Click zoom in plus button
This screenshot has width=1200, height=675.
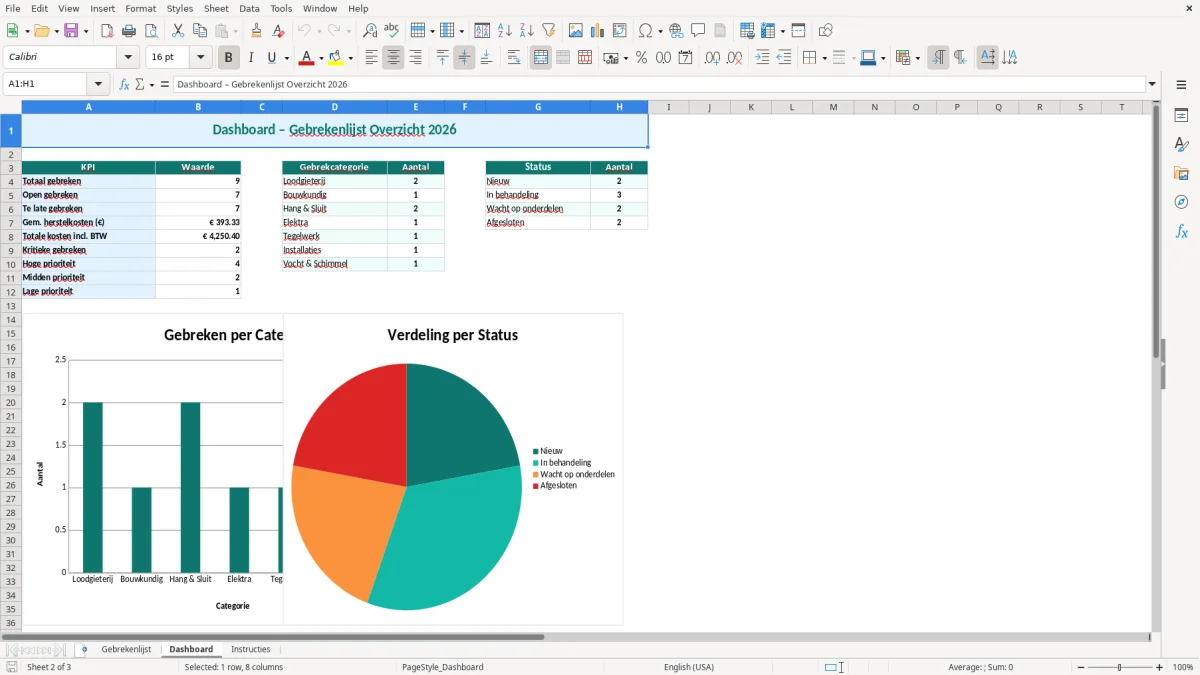tap(1160, 667)
